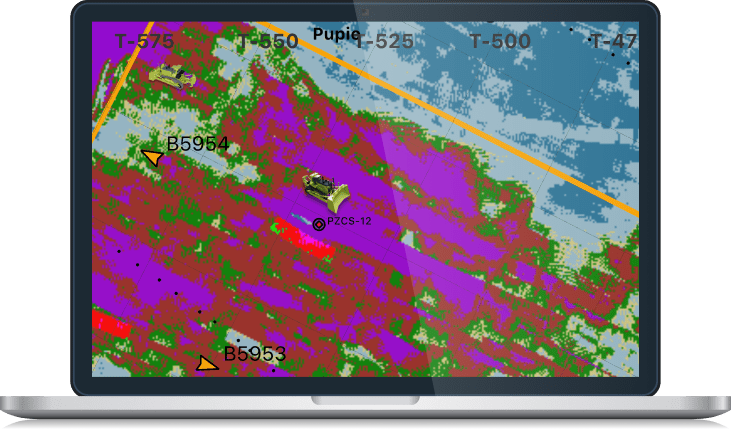Click the T-575 grid label

point(145,42)
